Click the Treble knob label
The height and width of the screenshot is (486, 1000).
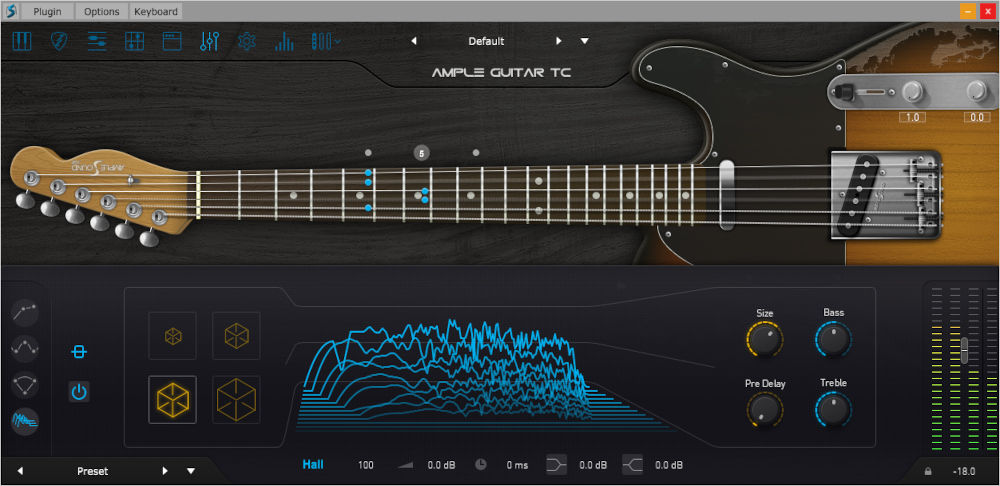(x=833, y=383)
